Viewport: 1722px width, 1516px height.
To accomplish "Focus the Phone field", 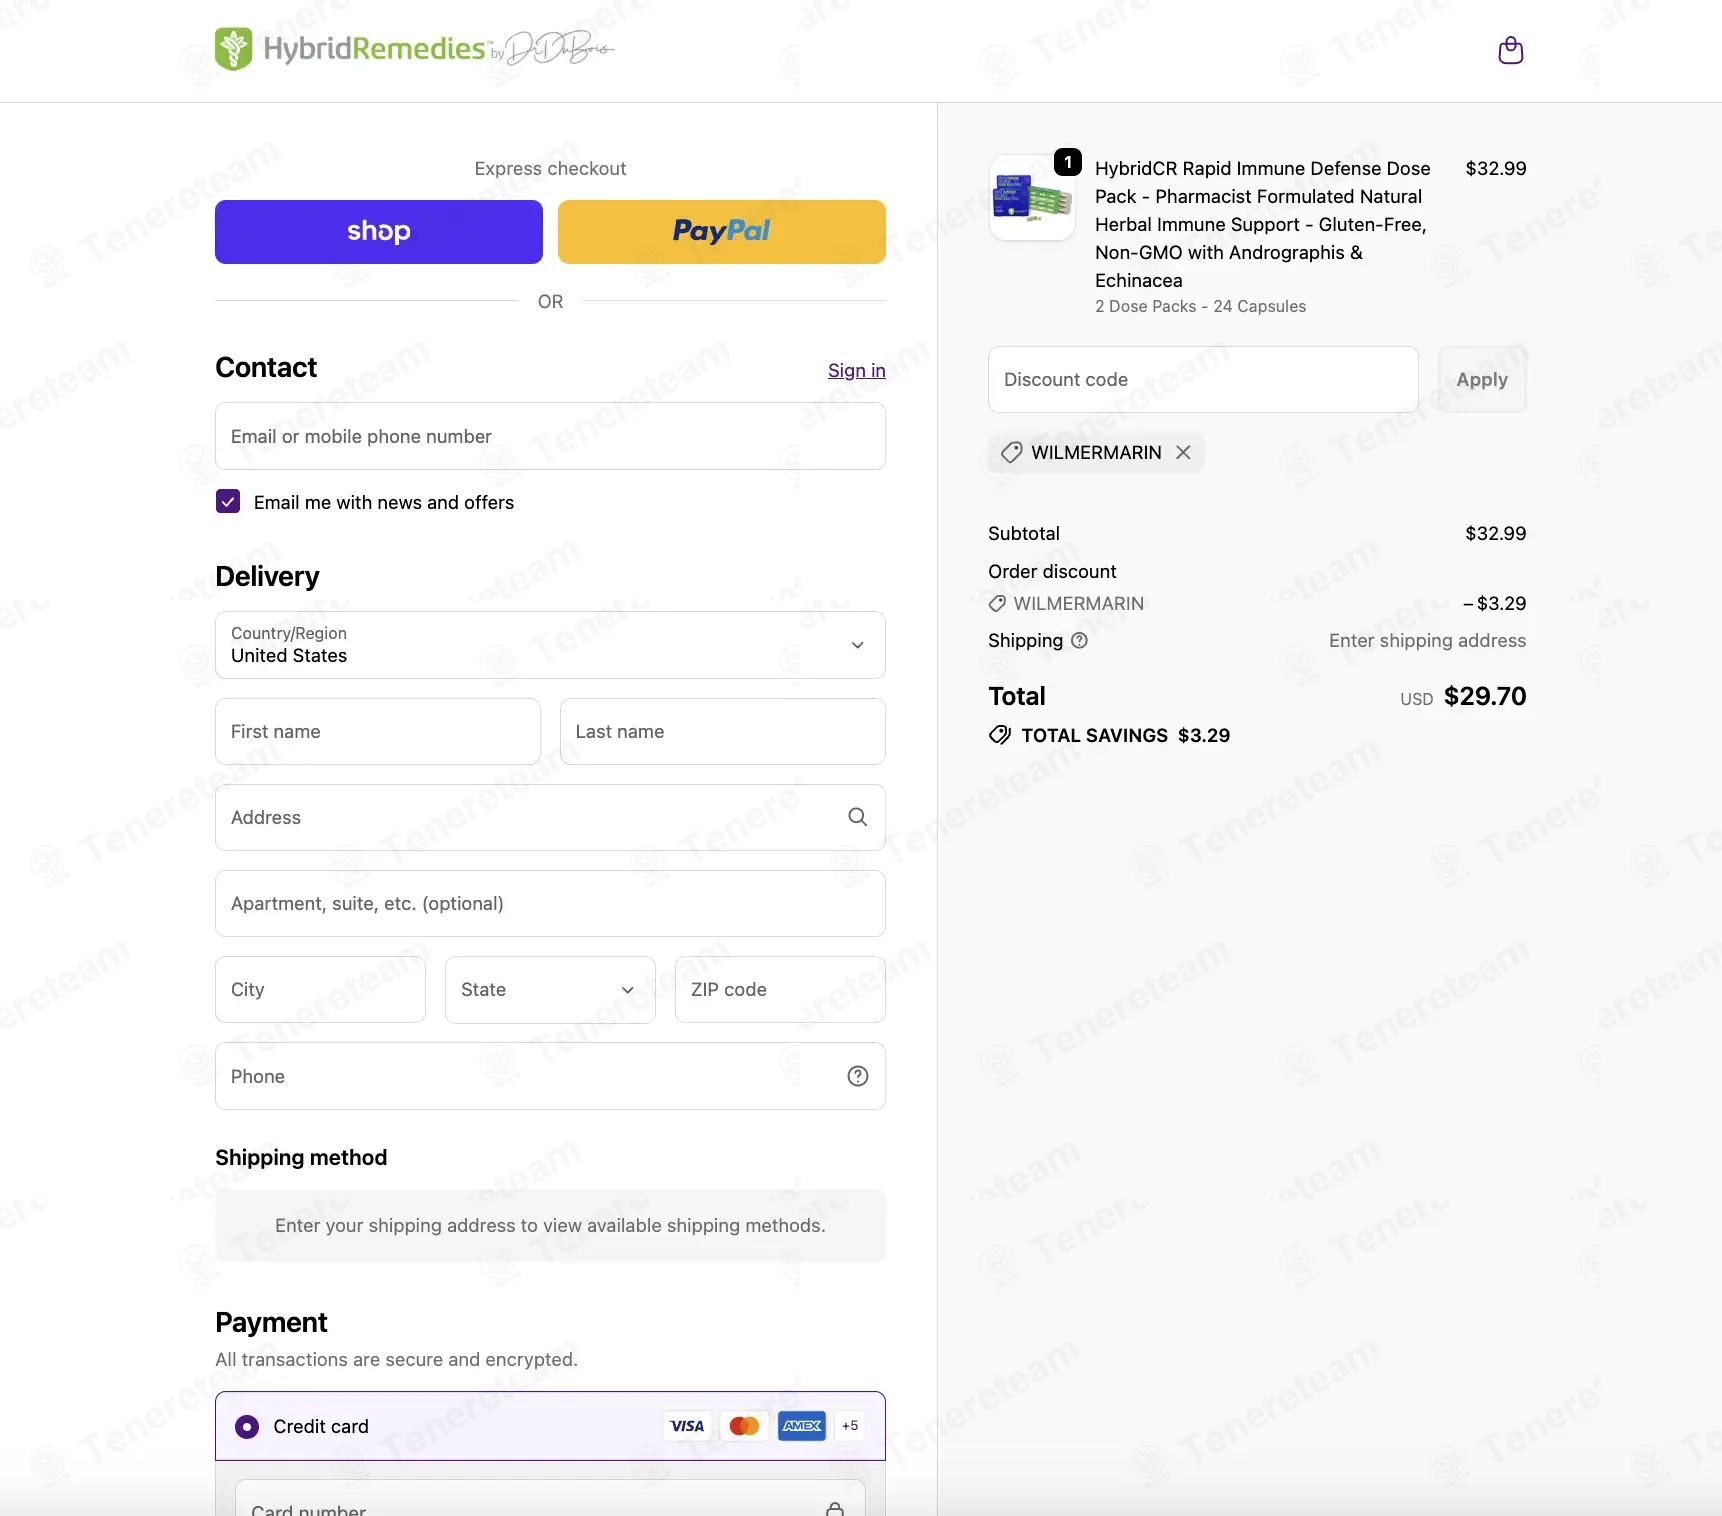I will click(x=550, y=1076).
